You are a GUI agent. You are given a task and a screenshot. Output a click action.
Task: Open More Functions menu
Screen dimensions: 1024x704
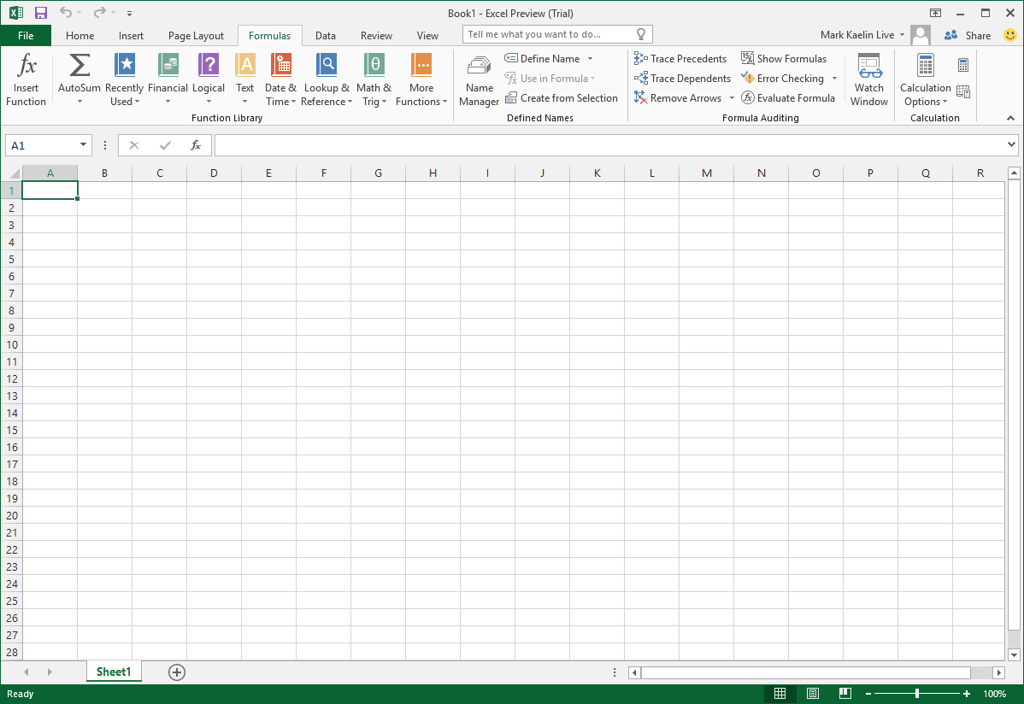coord(421,80)
